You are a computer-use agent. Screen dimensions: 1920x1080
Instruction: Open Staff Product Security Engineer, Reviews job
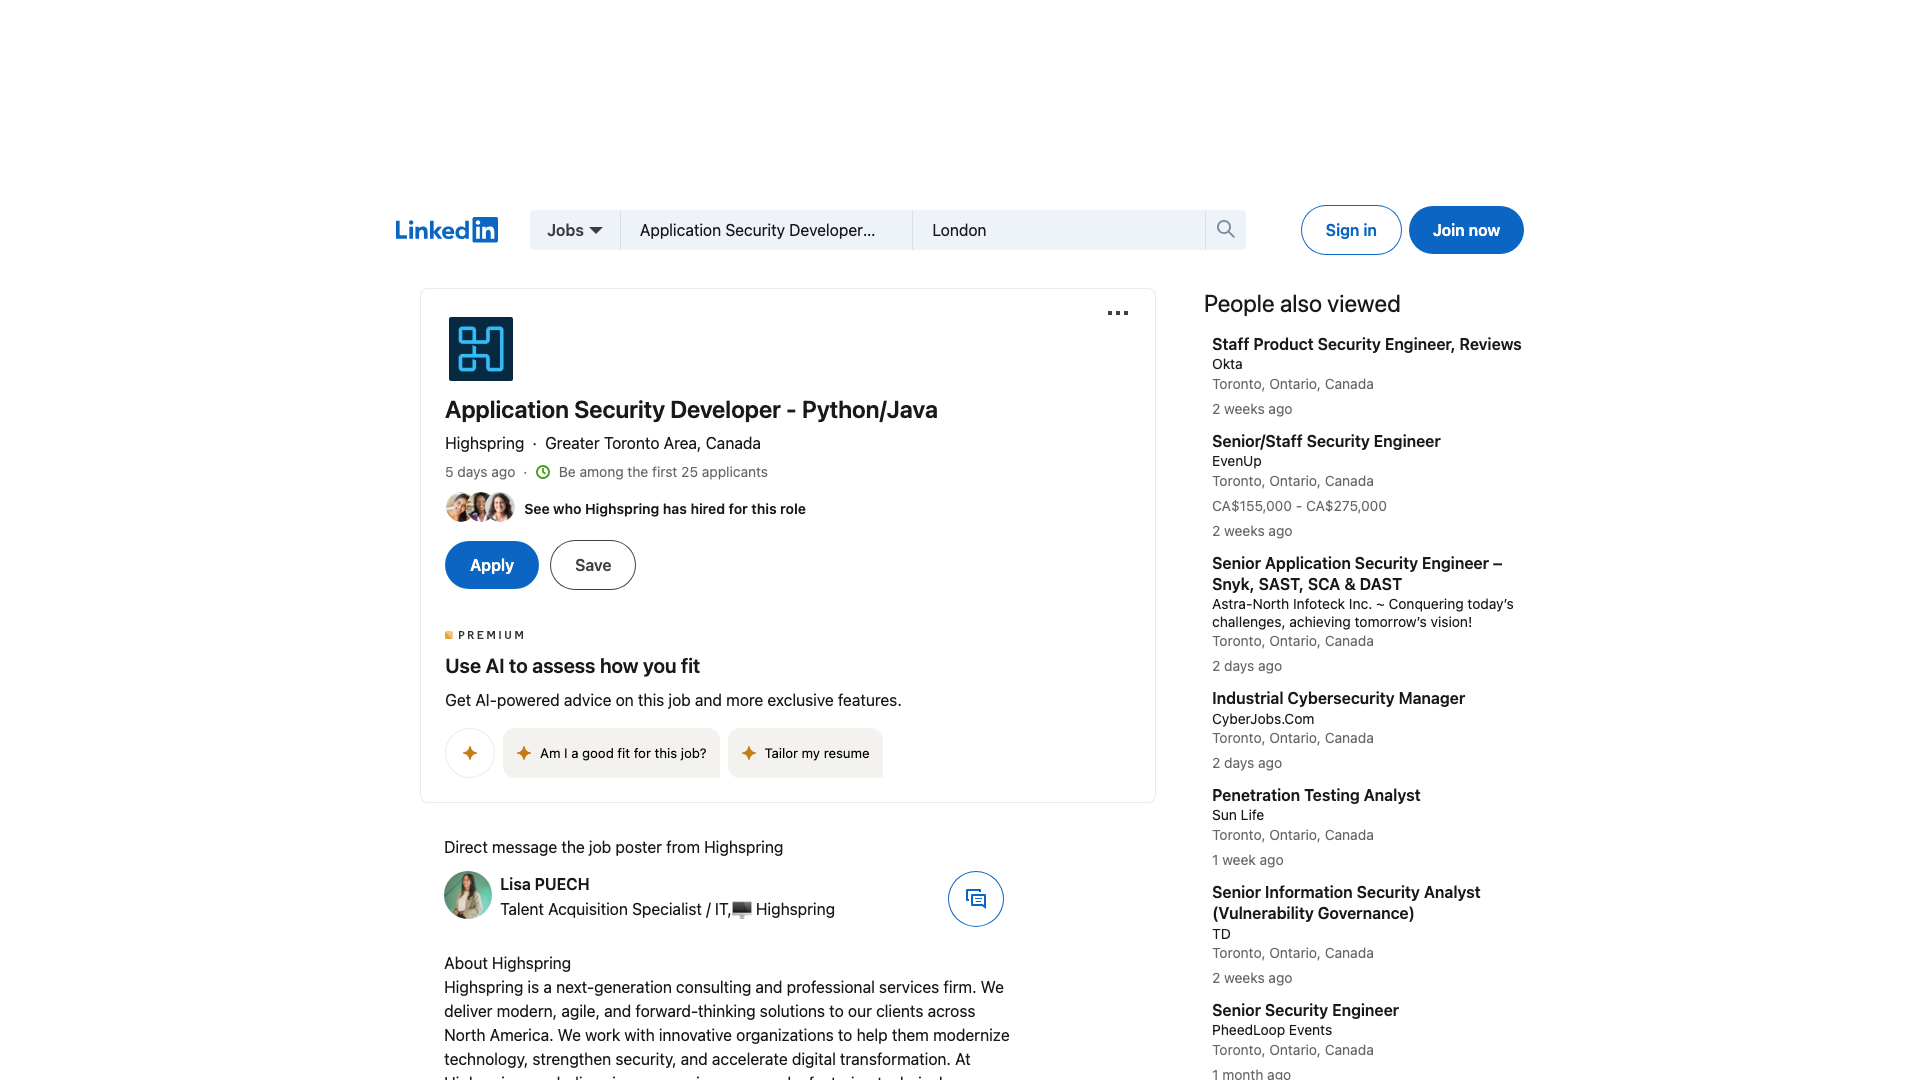coord(1366,344)
